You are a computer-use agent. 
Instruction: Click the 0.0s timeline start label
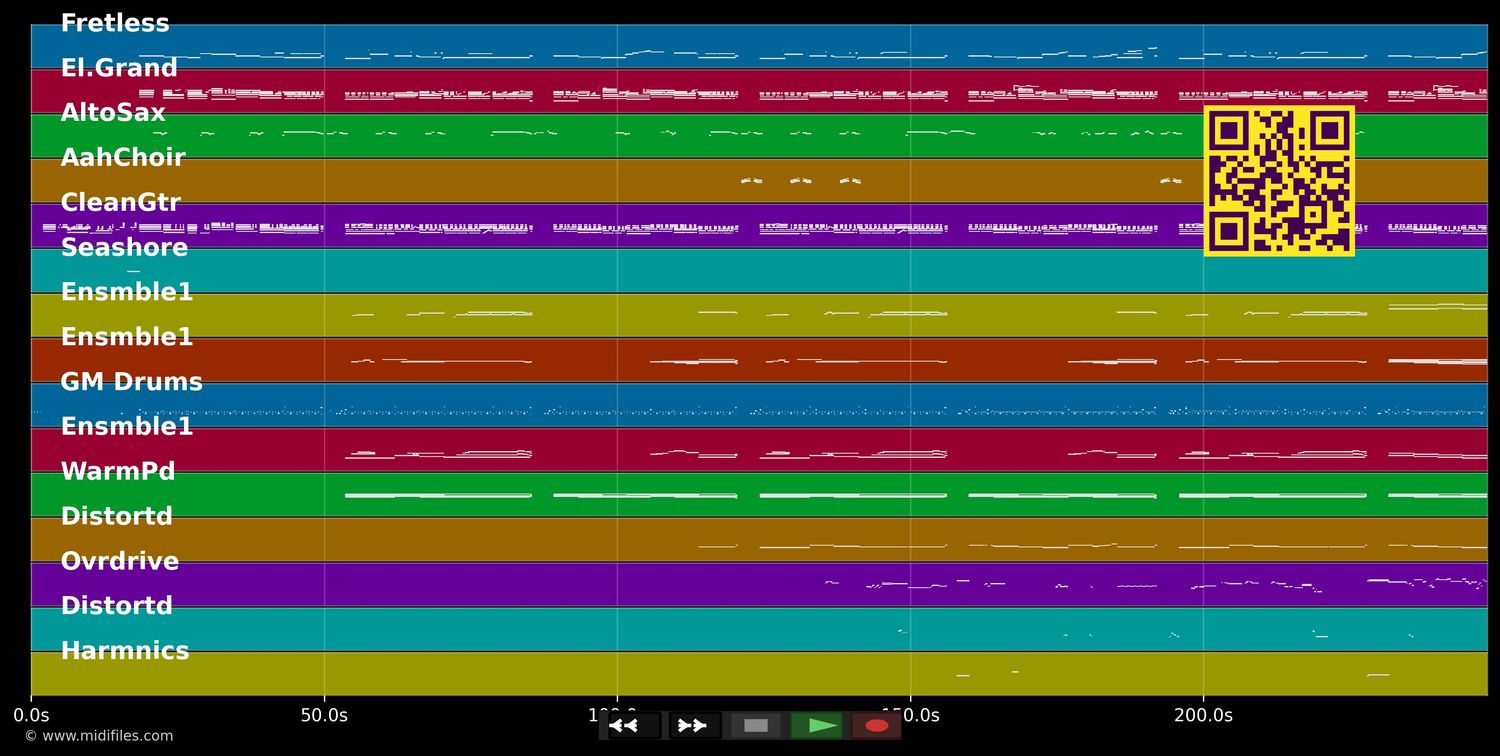pyautogui.click(x=31, y=715)
